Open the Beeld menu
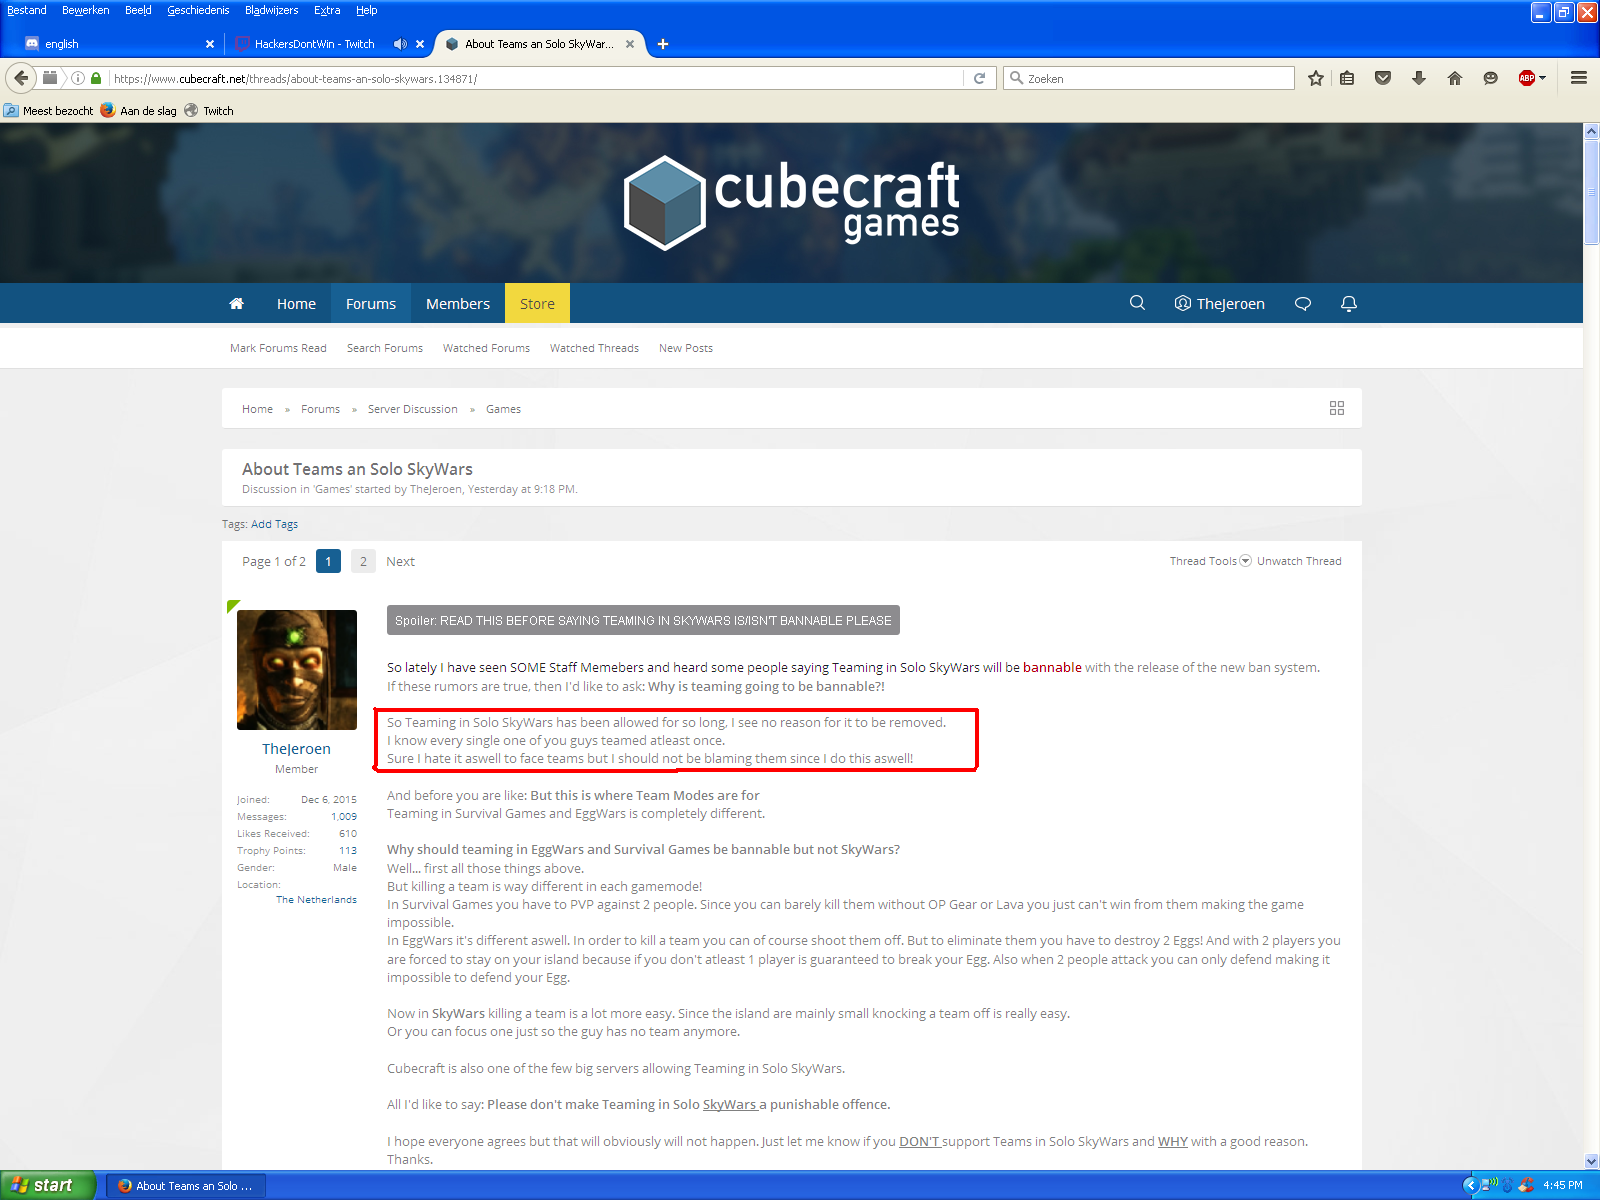This screenshot has width=1600, height=1200. (138, 10)
